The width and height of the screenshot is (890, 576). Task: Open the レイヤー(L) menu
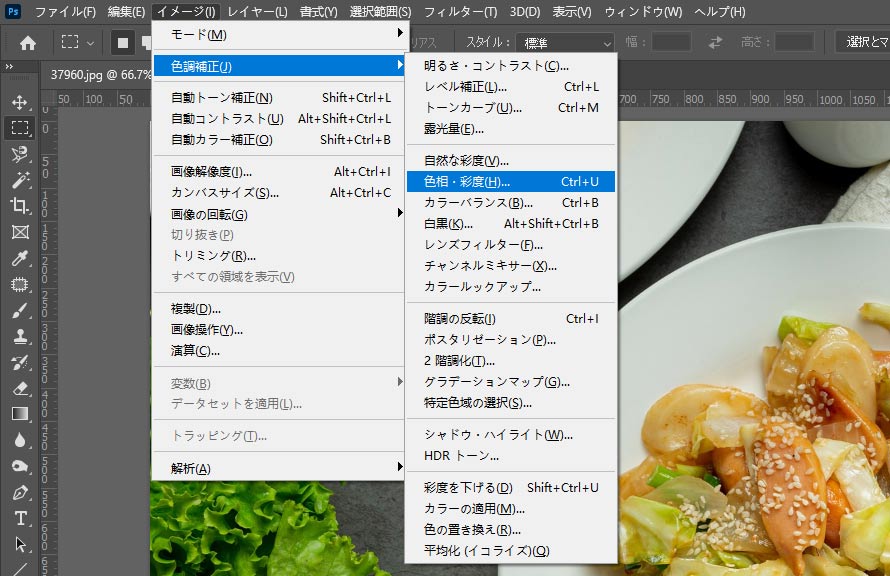point(257,12)
